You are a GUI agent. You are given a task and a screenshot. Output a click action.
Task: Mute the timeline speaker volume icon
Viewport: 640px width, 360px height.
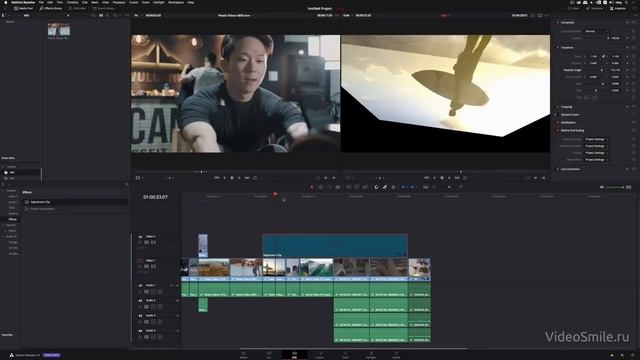click(602, 187)
